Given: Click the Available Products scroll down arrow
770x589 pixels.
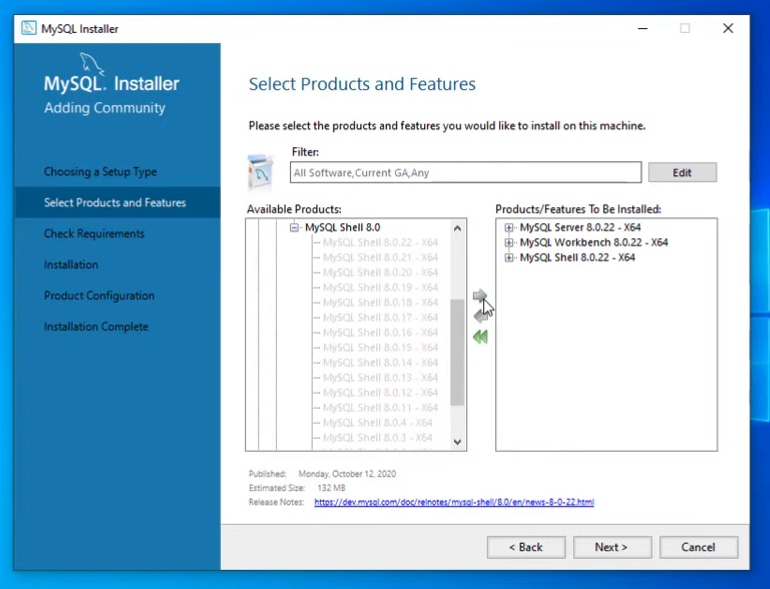Looking at the screenshot, I should [457, 442].
